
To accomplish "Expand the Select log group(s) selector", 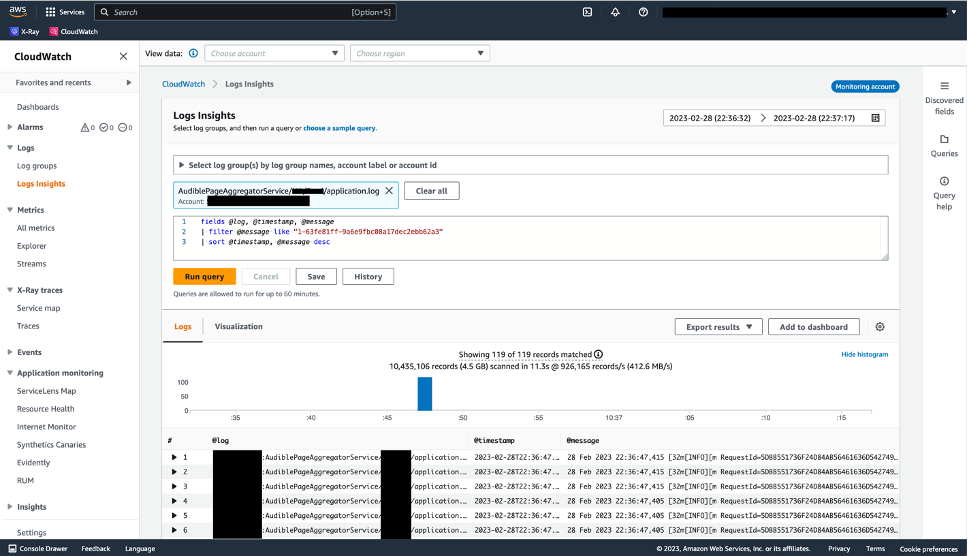I will click(530, 165).
